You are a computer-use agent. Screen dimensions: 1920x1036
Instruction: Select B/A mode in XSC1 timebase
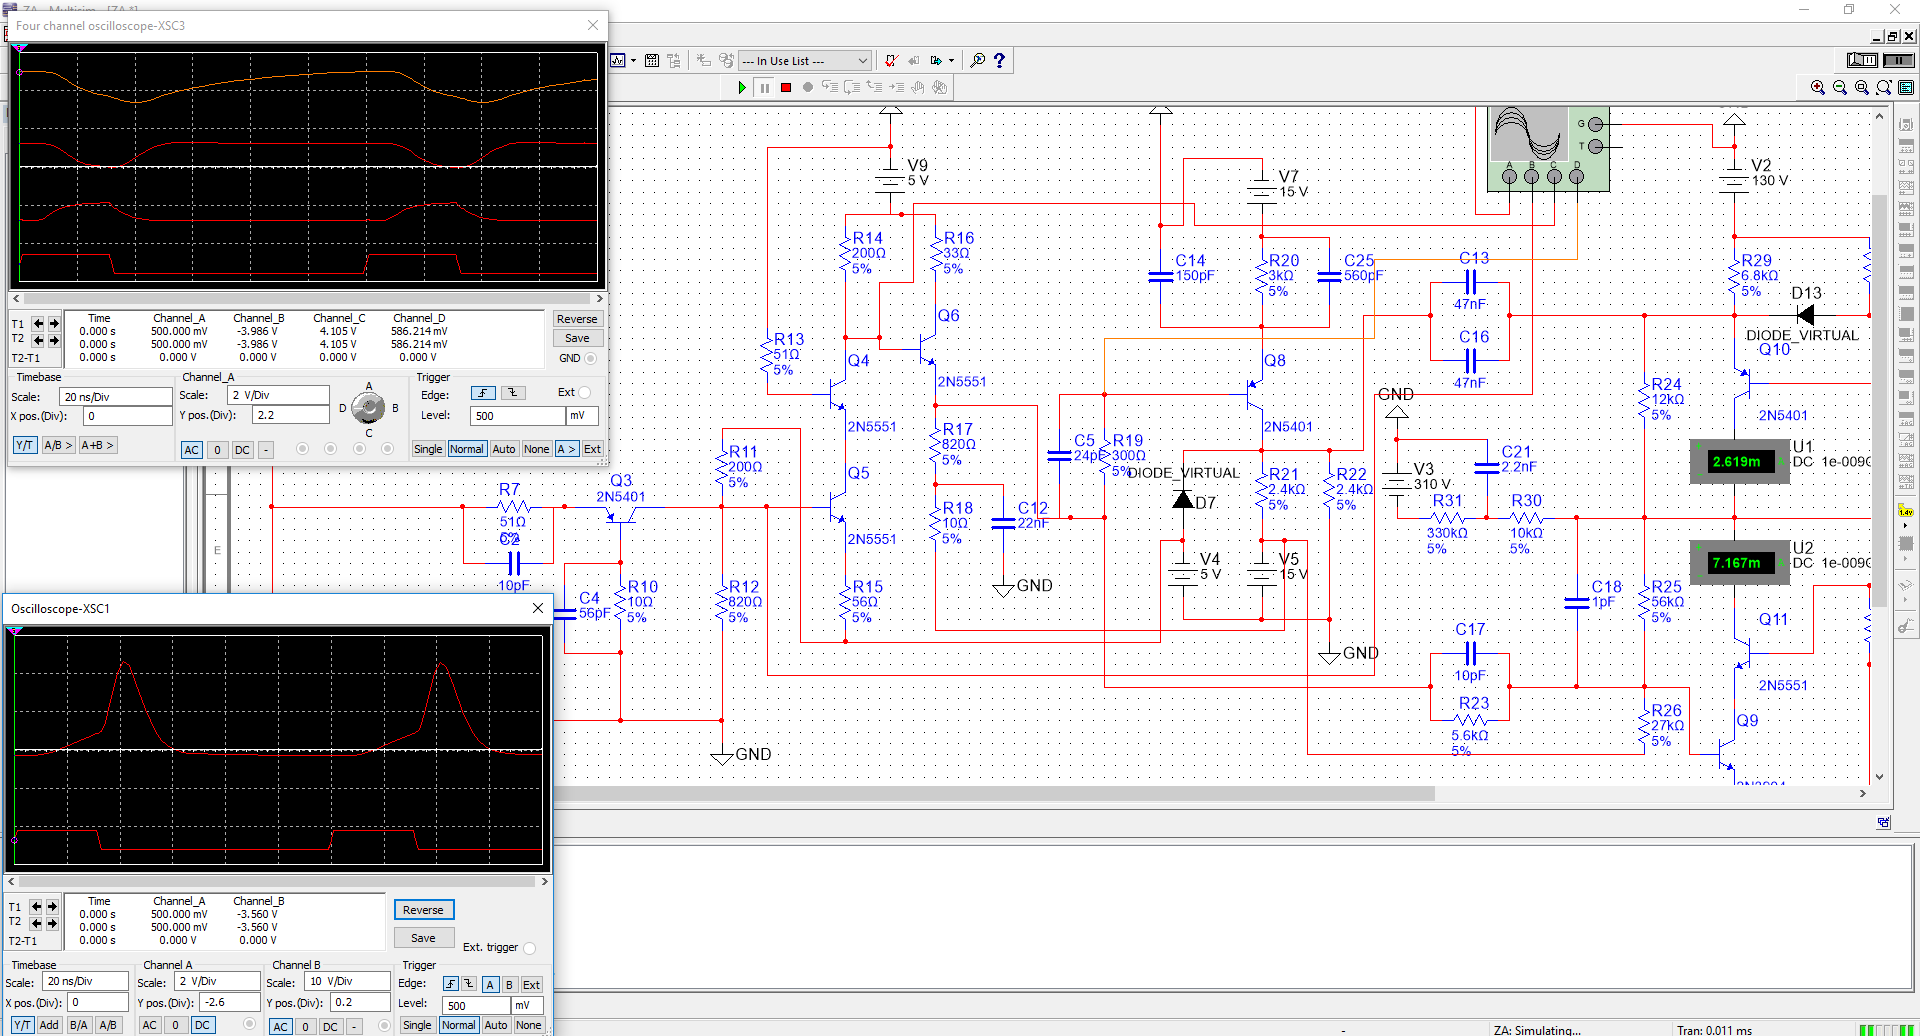coord(79,1025)
